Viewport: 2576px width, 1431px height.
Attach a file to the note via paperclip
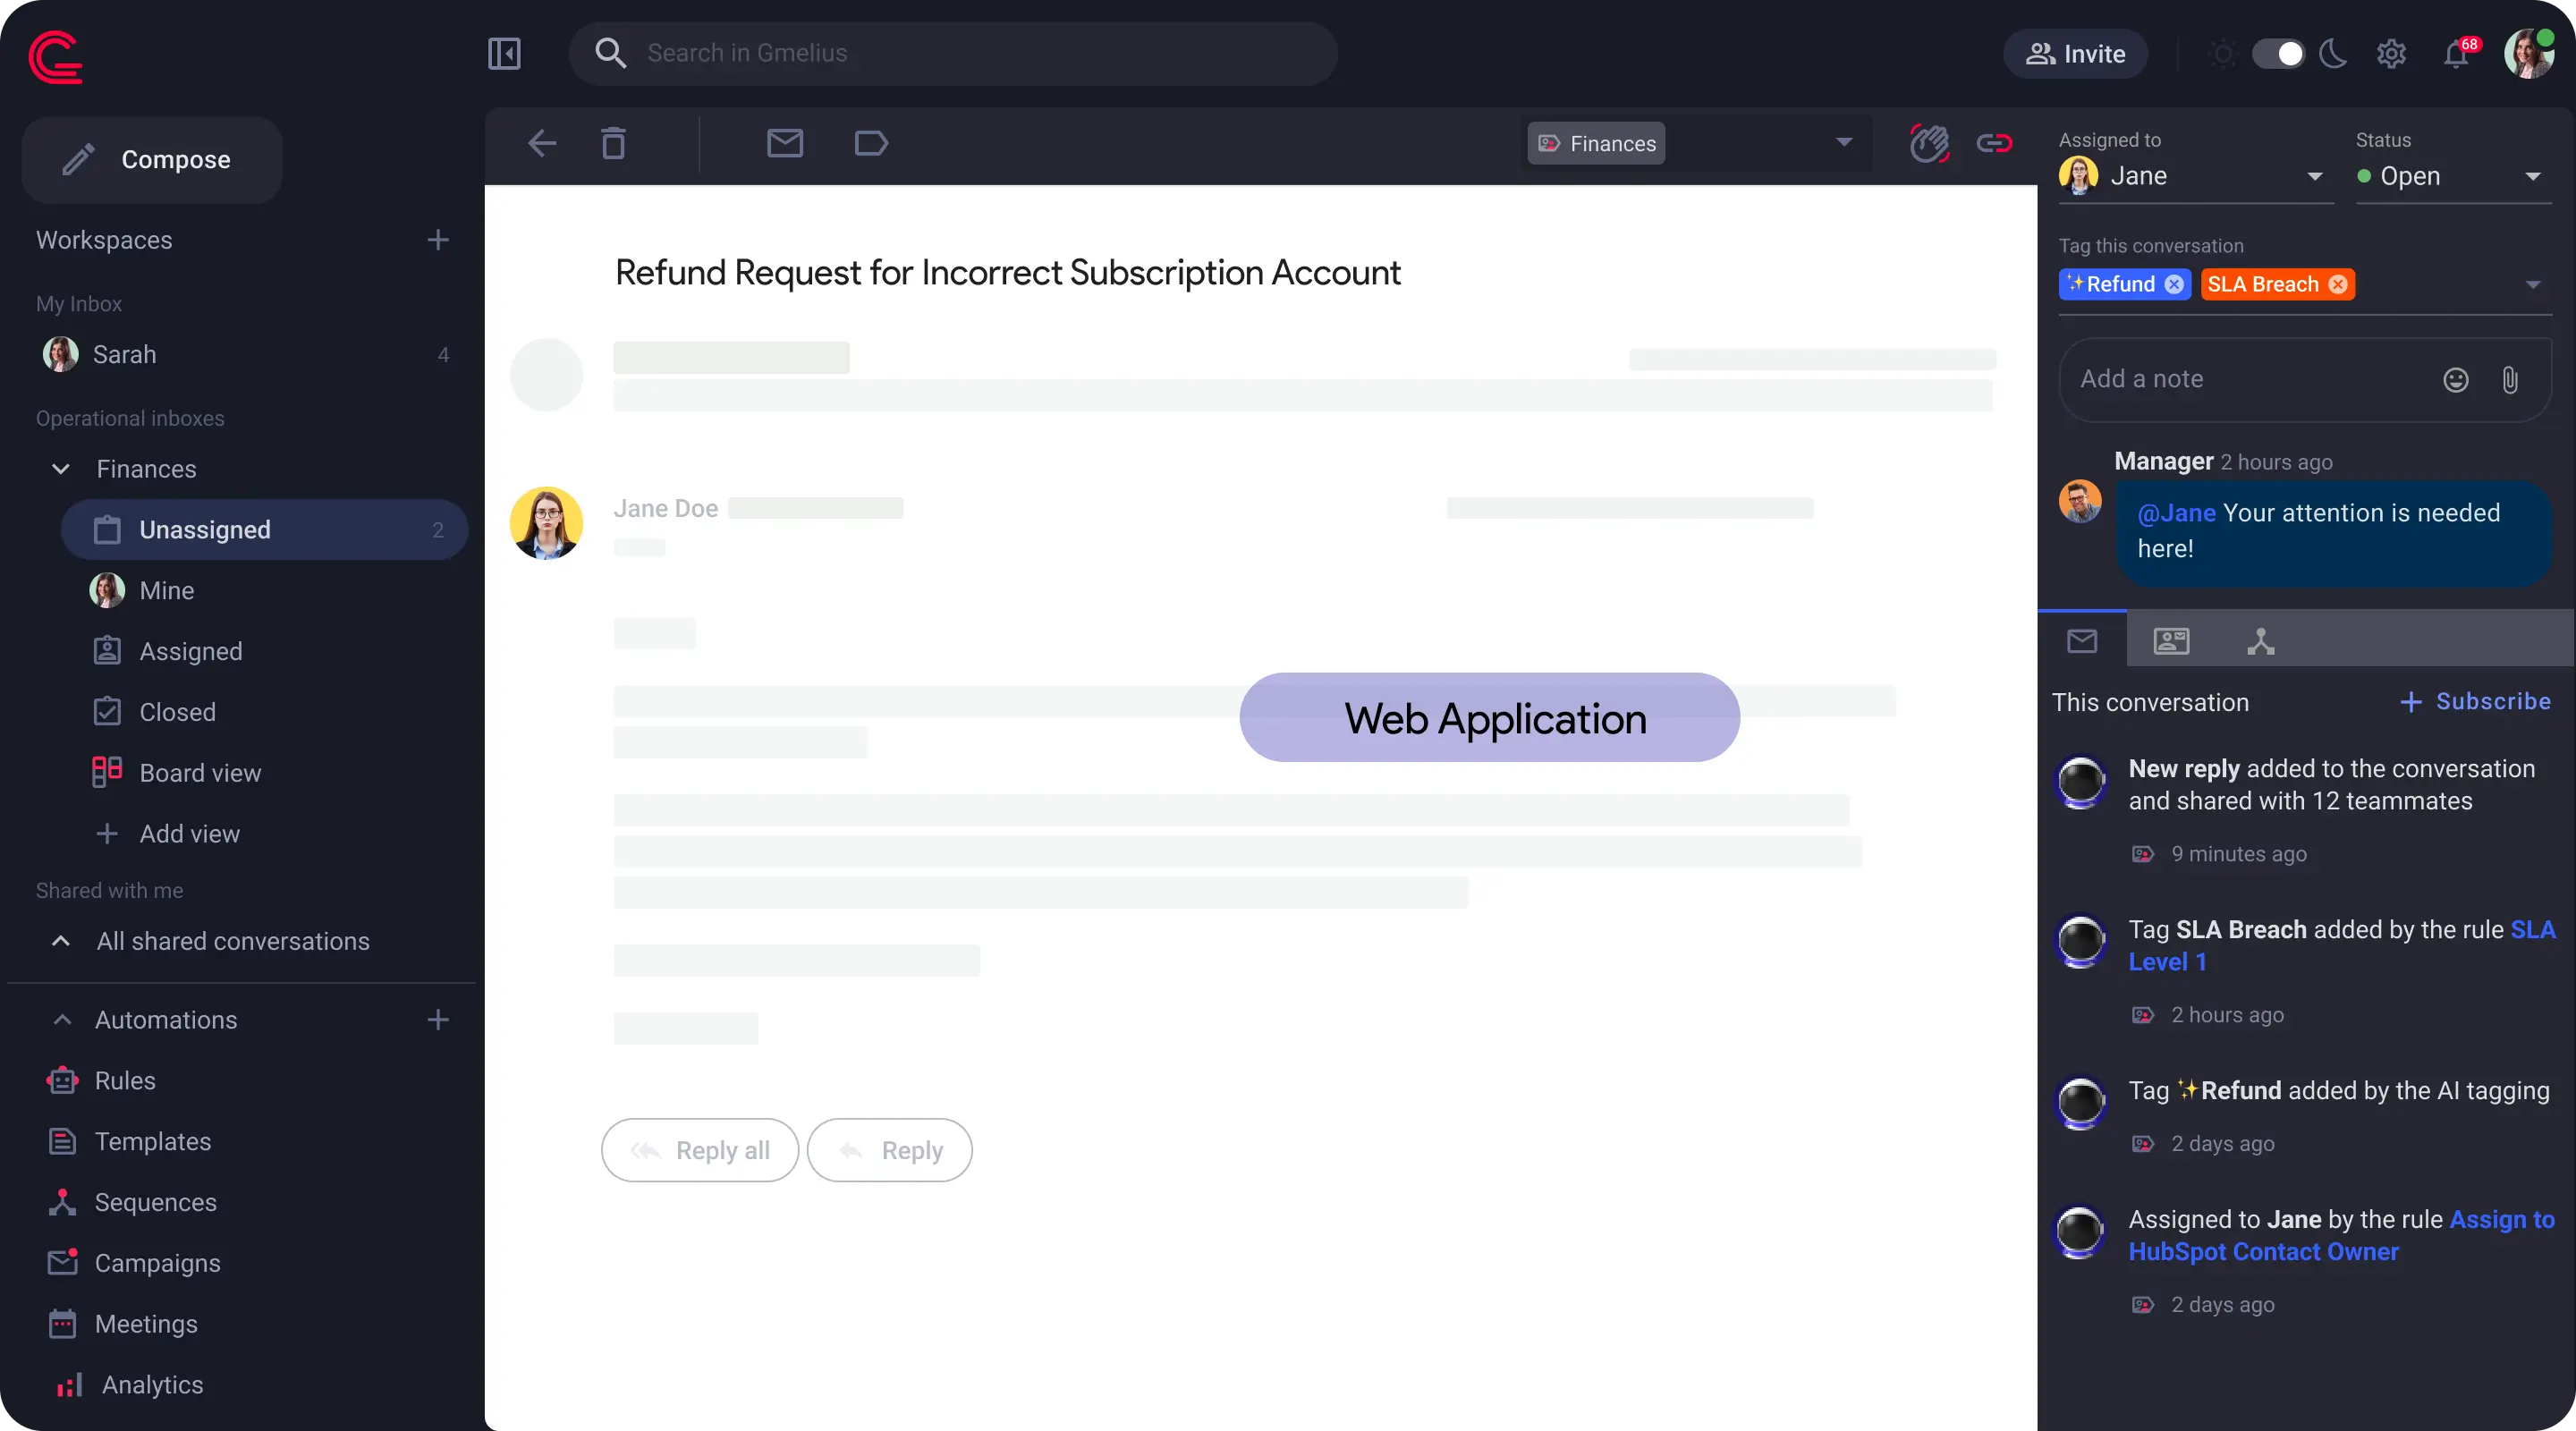[x=2511, y=380]
